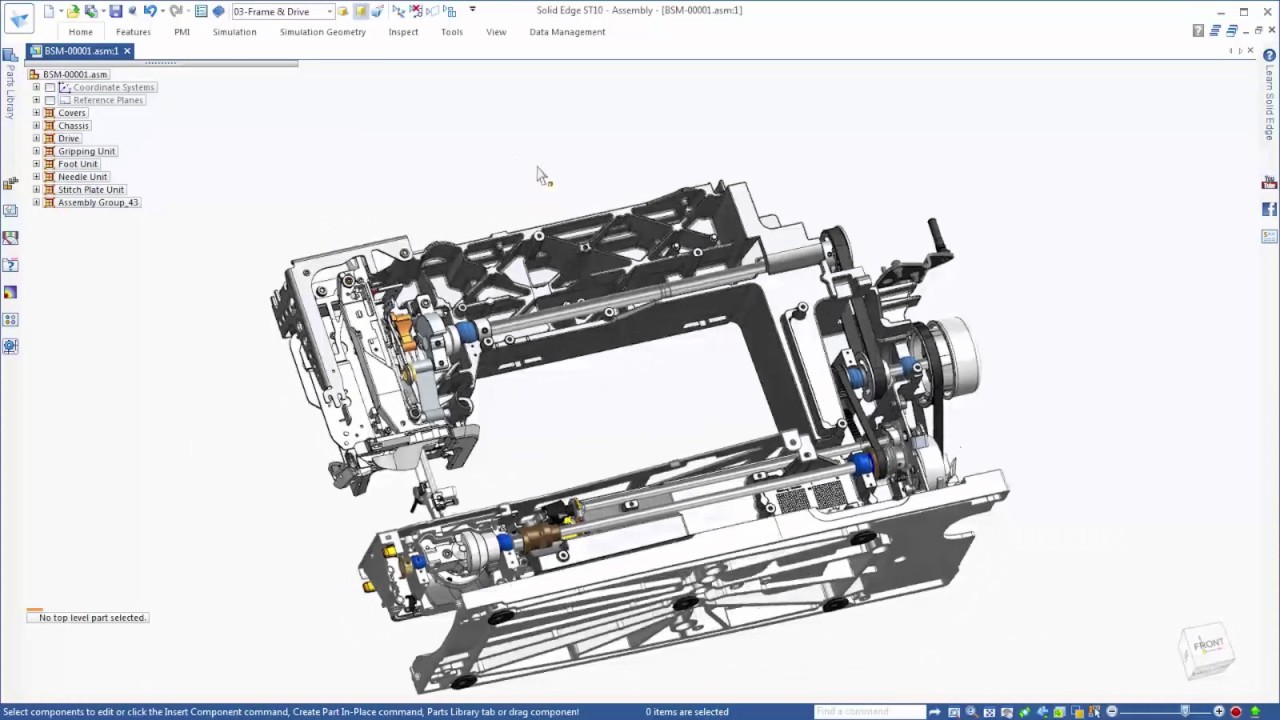
Task: Expand the Needle Unit tree node
Action: [x=36, y=177]
